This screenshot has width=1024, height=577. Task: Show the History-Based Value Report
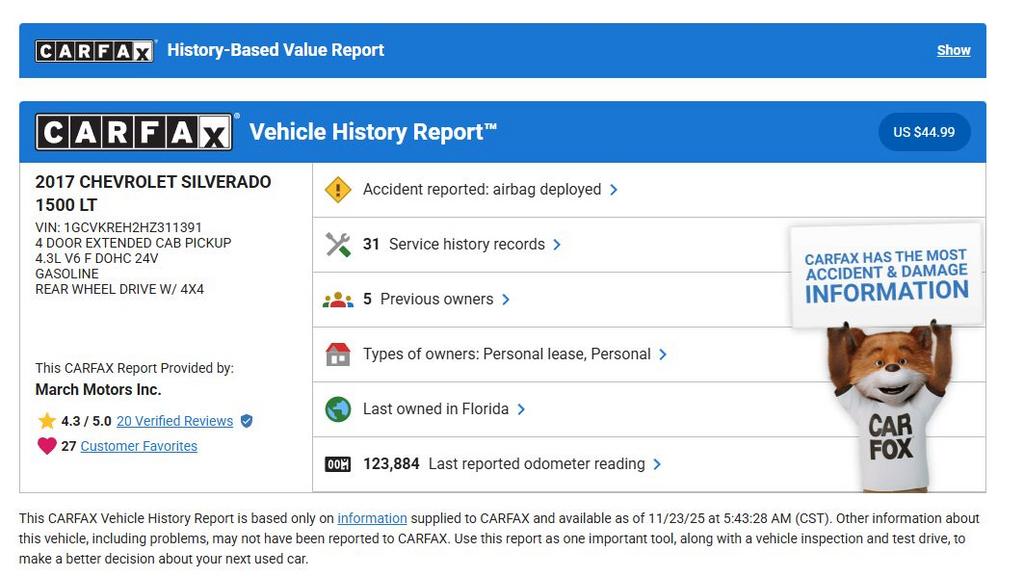click(x=953, y=50)
